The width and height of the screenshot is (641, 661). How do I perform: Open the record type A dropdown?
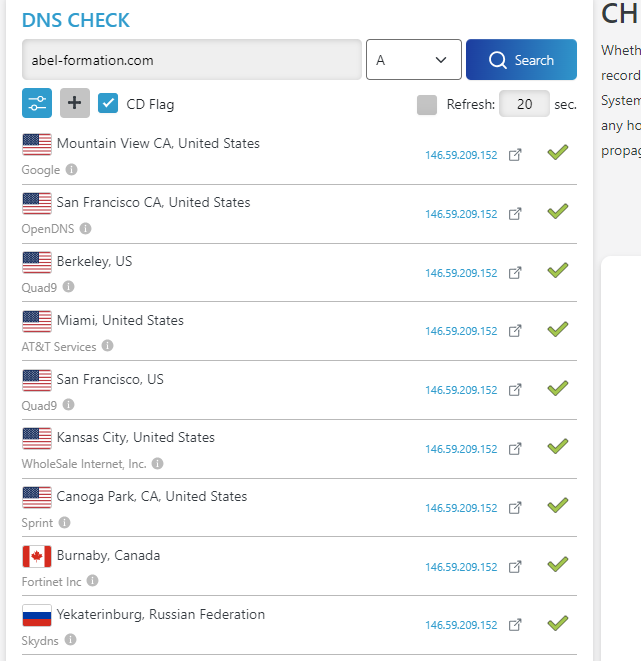[413, 60]
